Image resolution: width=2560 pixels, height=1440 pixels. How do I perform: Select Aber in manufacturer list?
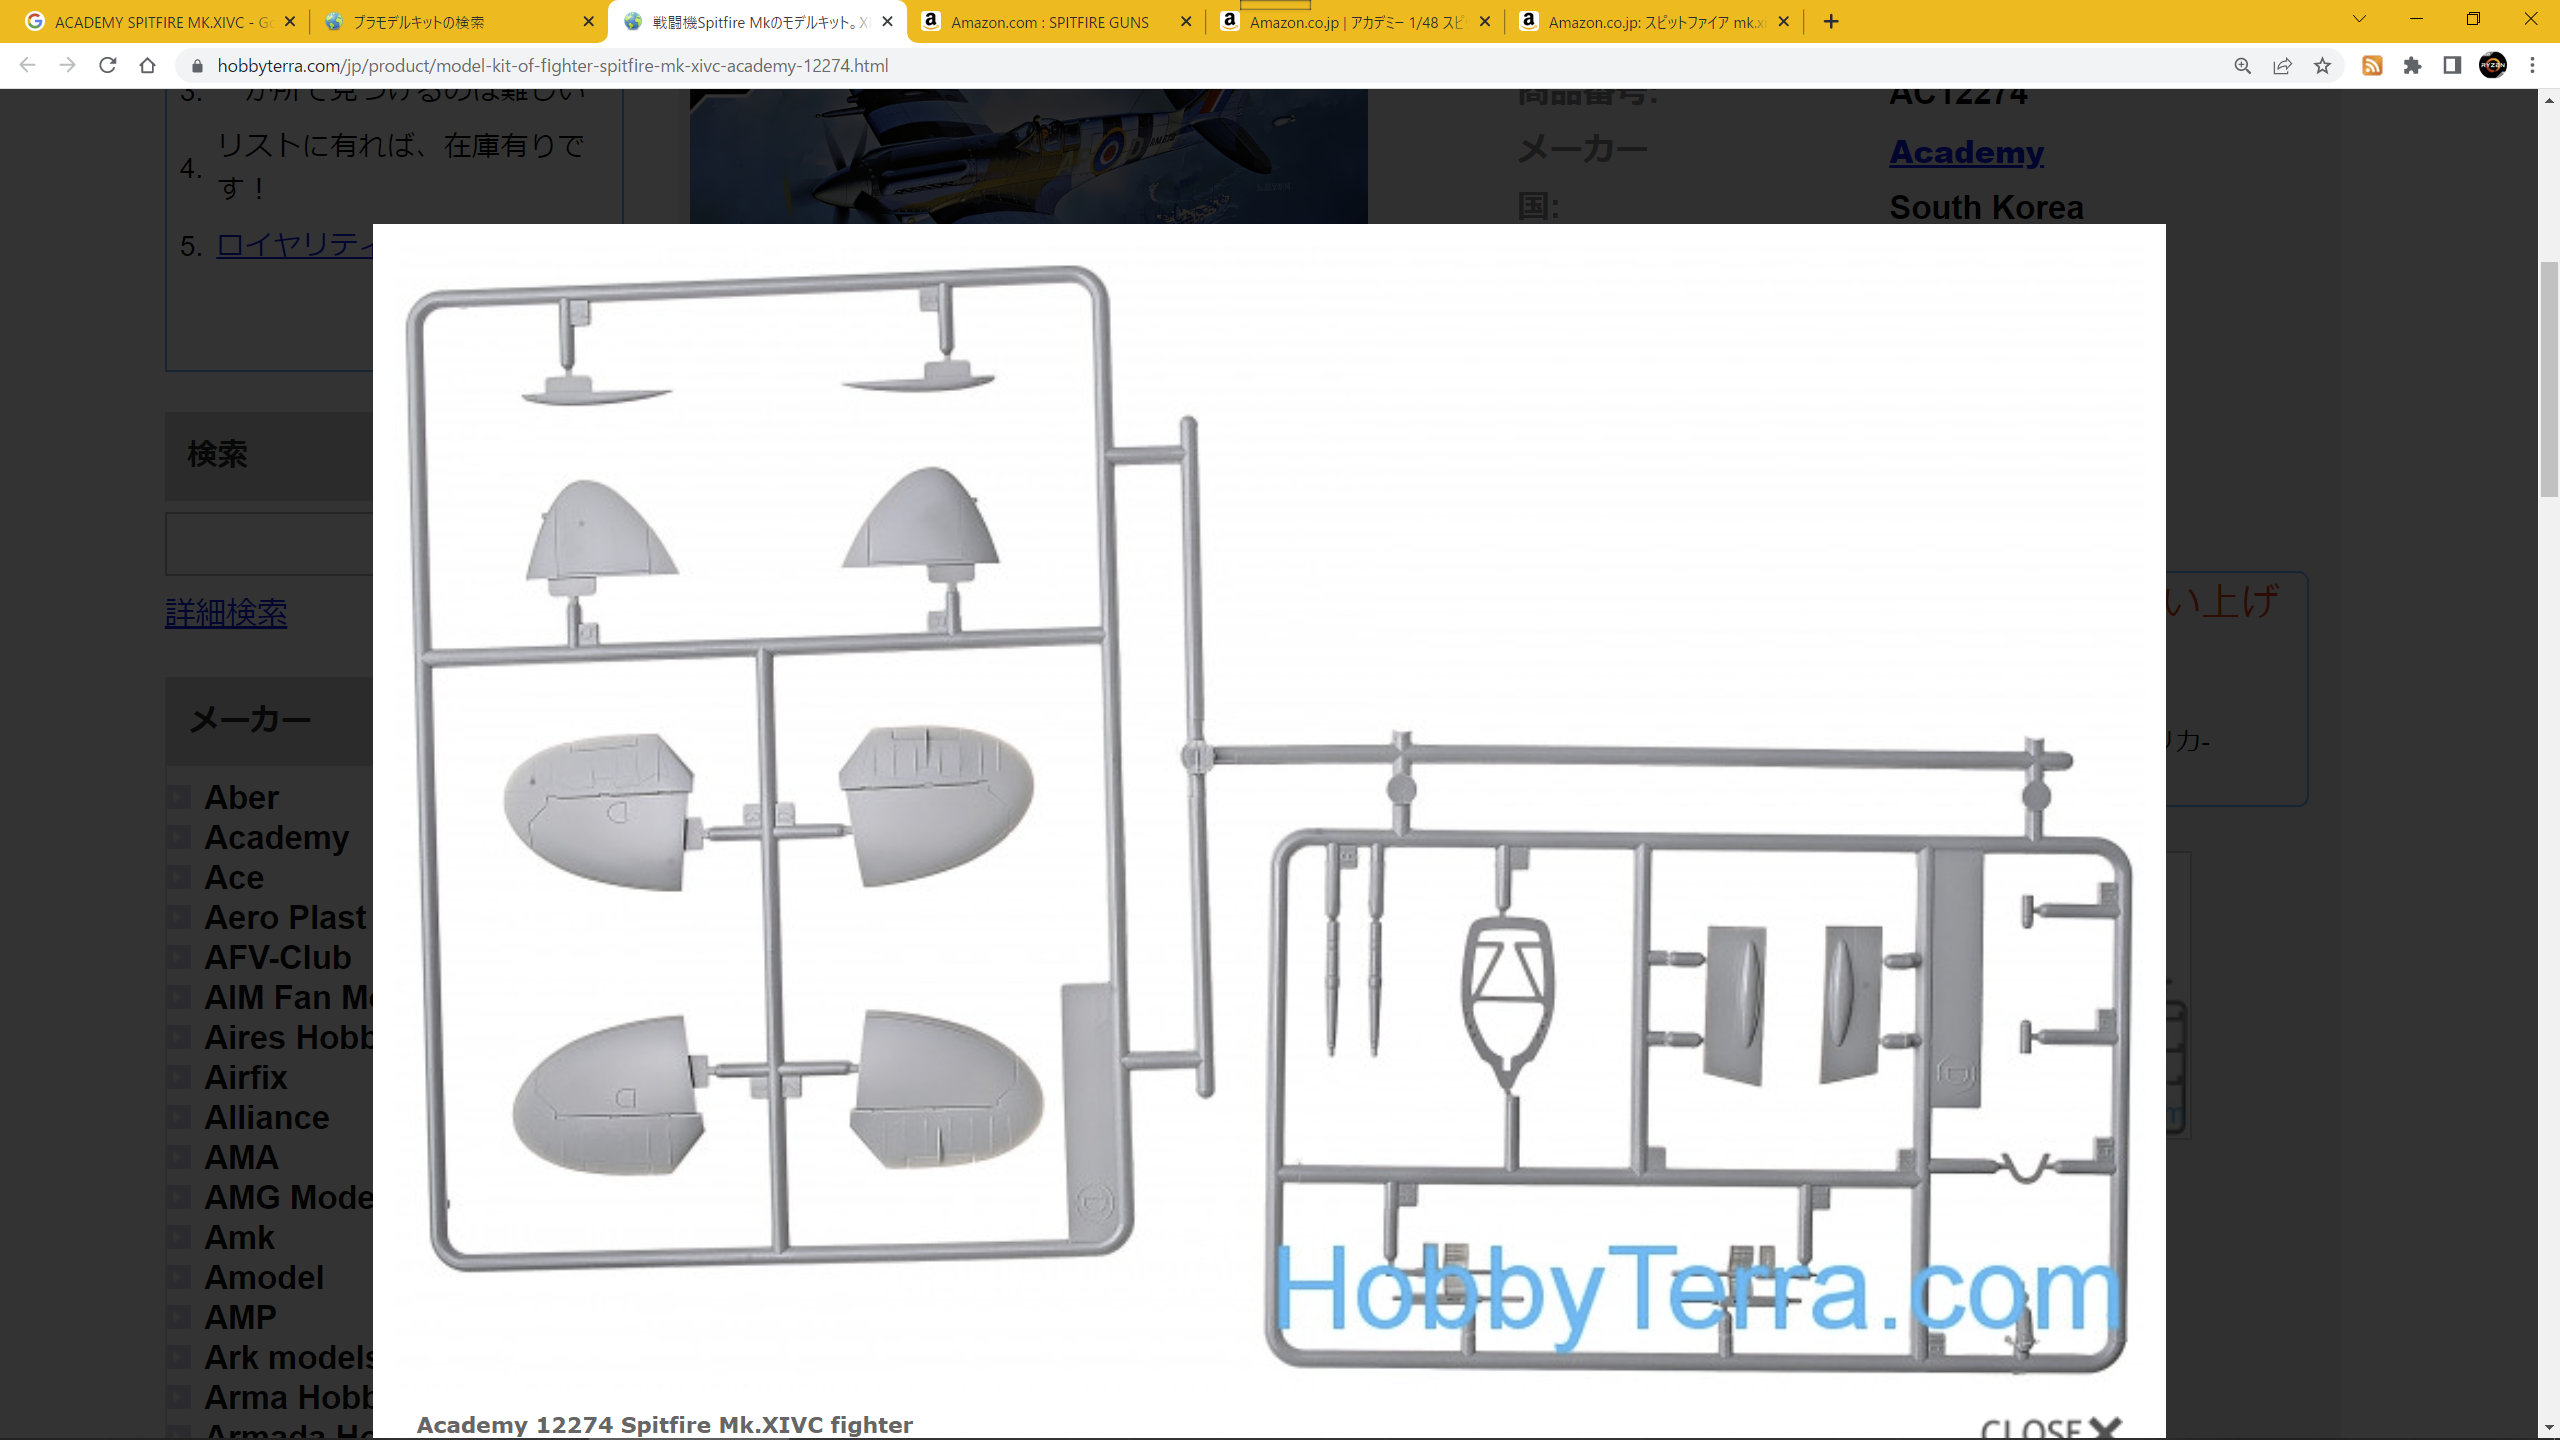[241, 798]
